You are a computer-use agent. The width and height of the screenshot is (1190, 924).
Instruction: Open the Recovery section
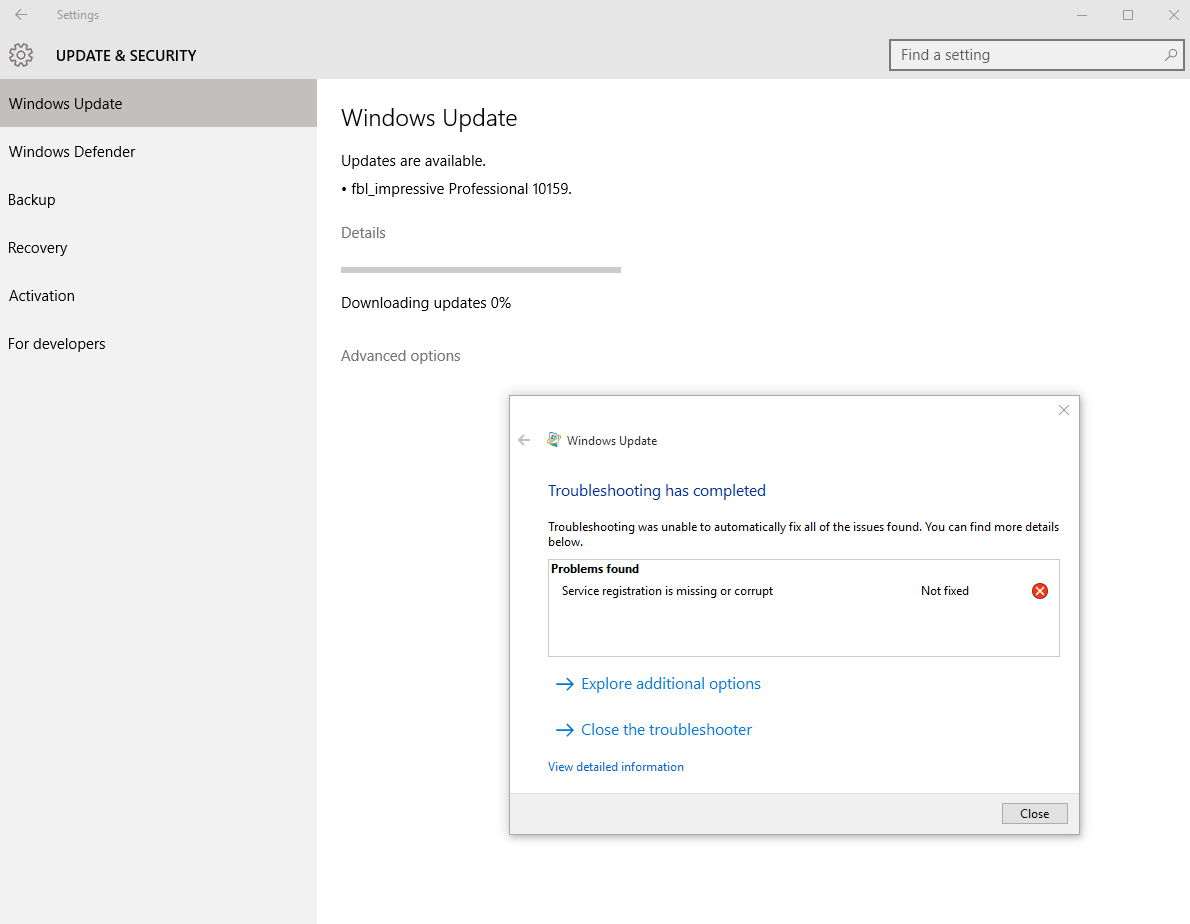coord(158,247)
